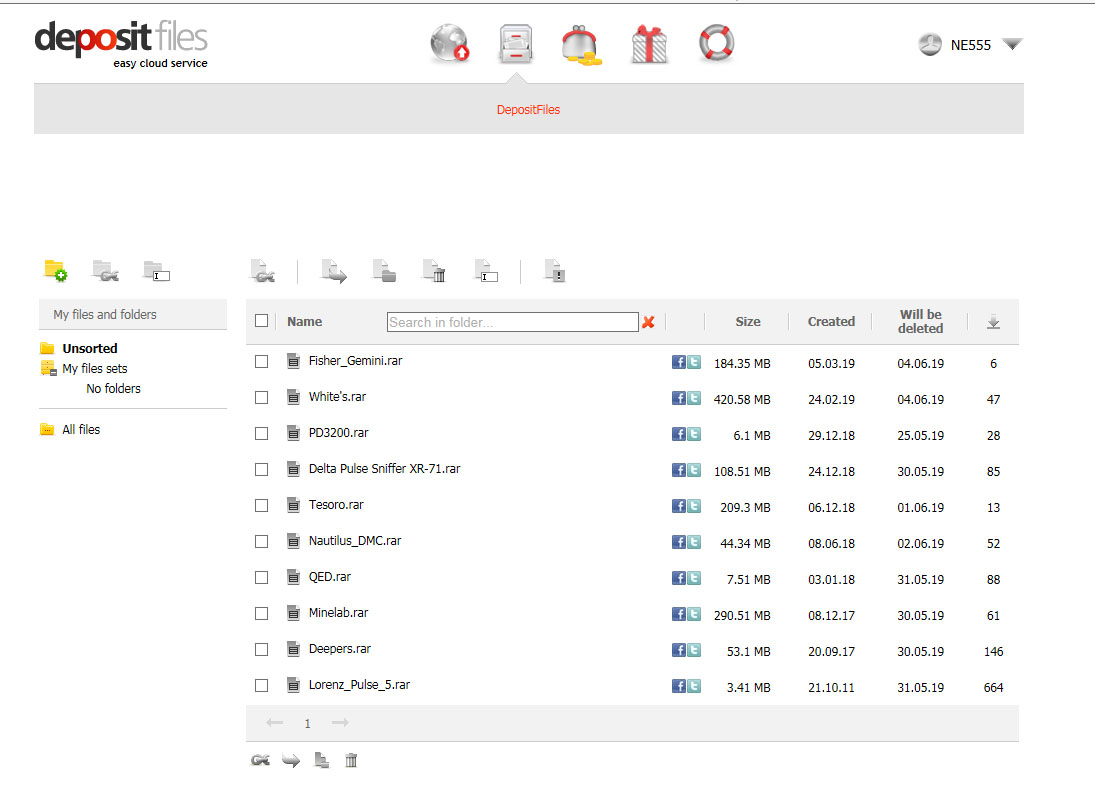Sort the list by Size column
Viewport: 1095px width, 796px height.
pyautogui.click(x=747, y=322)
